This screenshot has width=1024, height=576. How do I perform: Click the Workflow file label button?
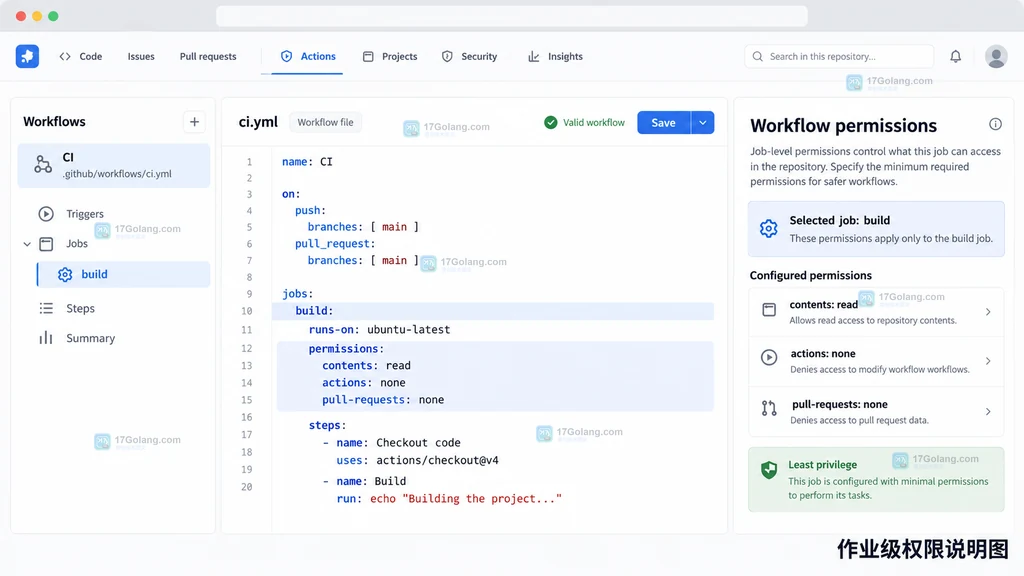[325, 122]
